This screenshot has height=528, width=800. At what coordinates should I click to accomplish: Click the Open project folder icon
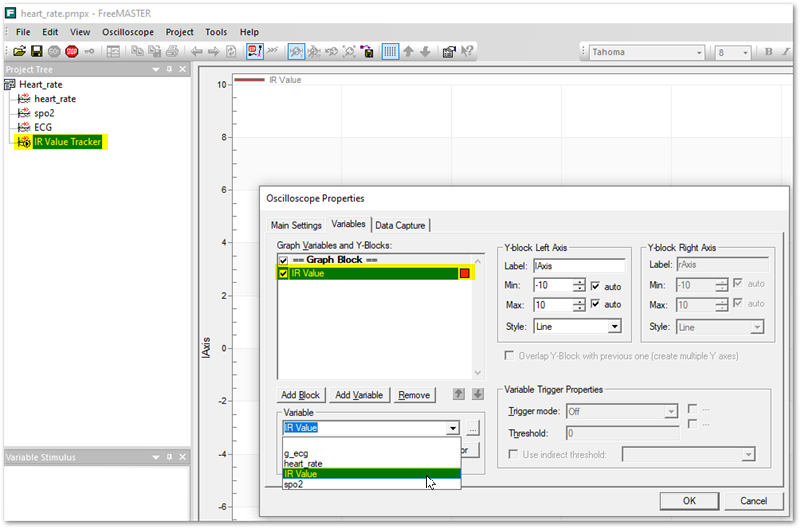point(19,51)
